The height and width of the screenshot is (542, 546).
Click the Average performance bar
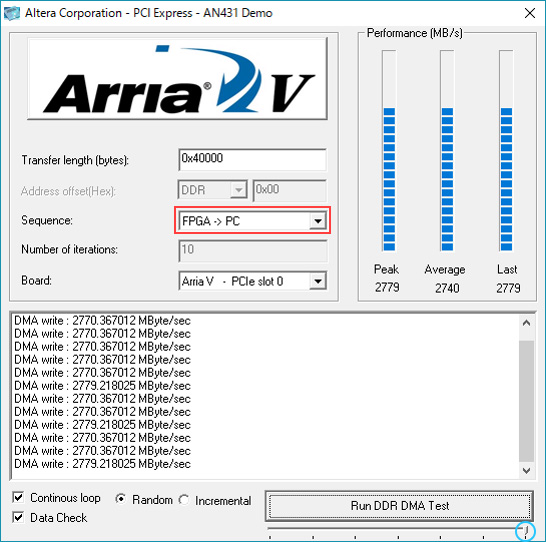(x=447, y=150)
